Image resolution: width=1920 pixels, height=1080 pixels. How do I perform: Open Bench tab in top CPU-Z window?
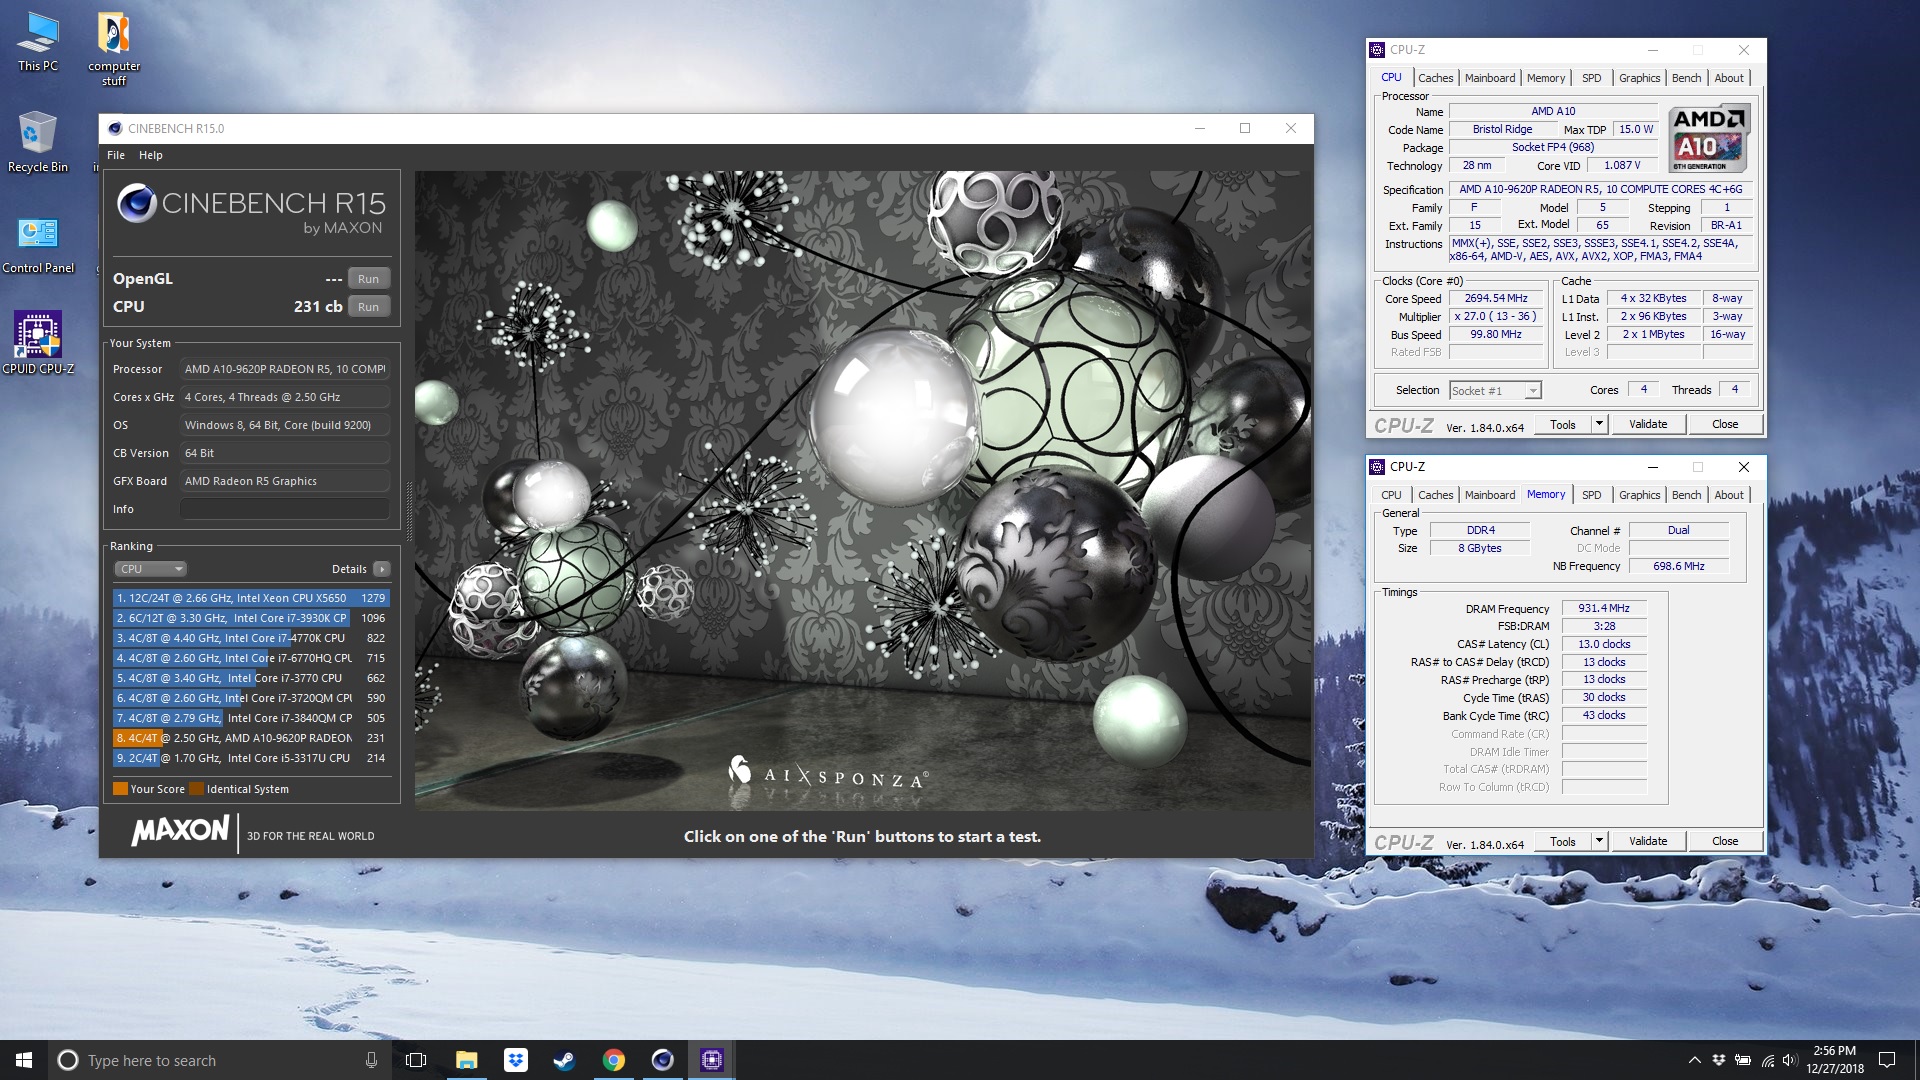[1686, 78]
